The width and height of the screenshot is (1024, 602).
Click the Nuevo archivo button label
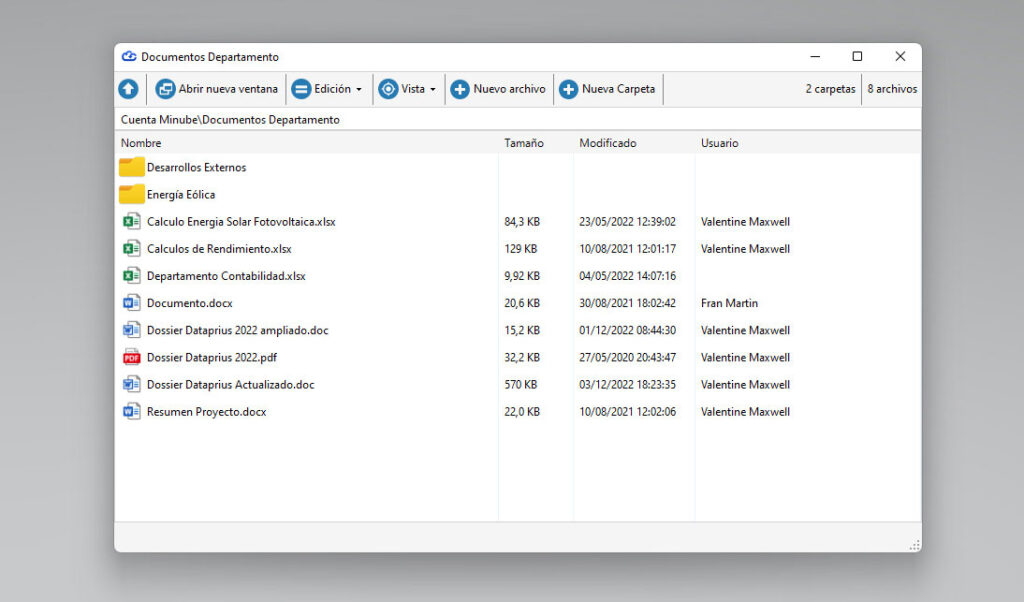tap(509, 89)
